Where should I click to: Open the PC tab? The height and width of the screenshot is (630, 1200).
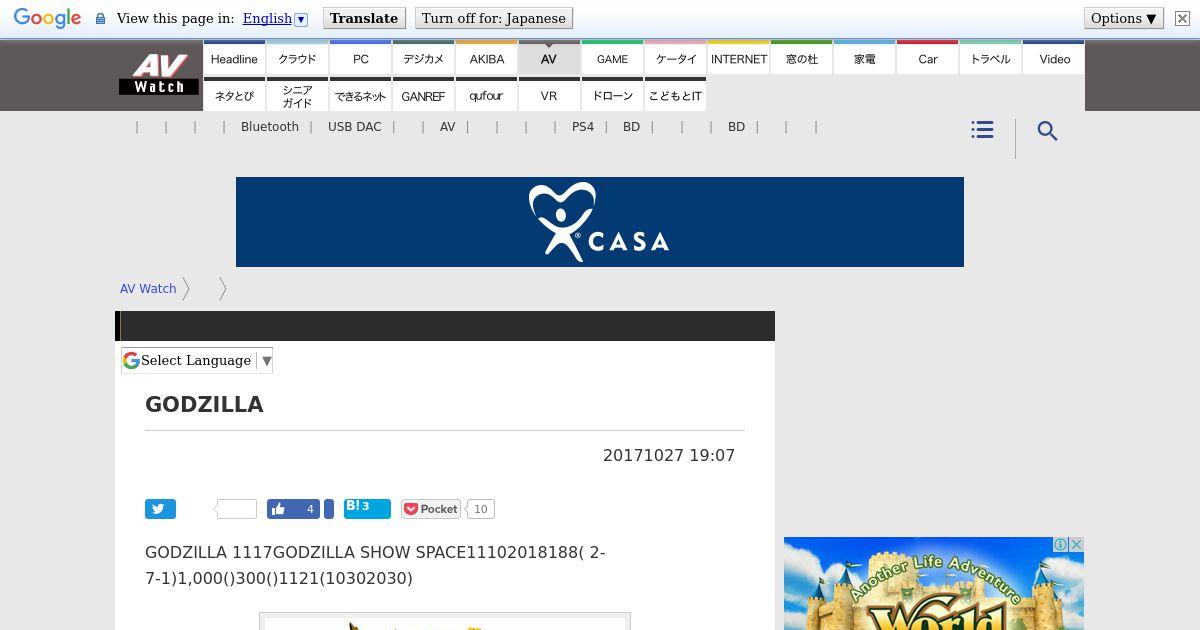pos(360,58)
